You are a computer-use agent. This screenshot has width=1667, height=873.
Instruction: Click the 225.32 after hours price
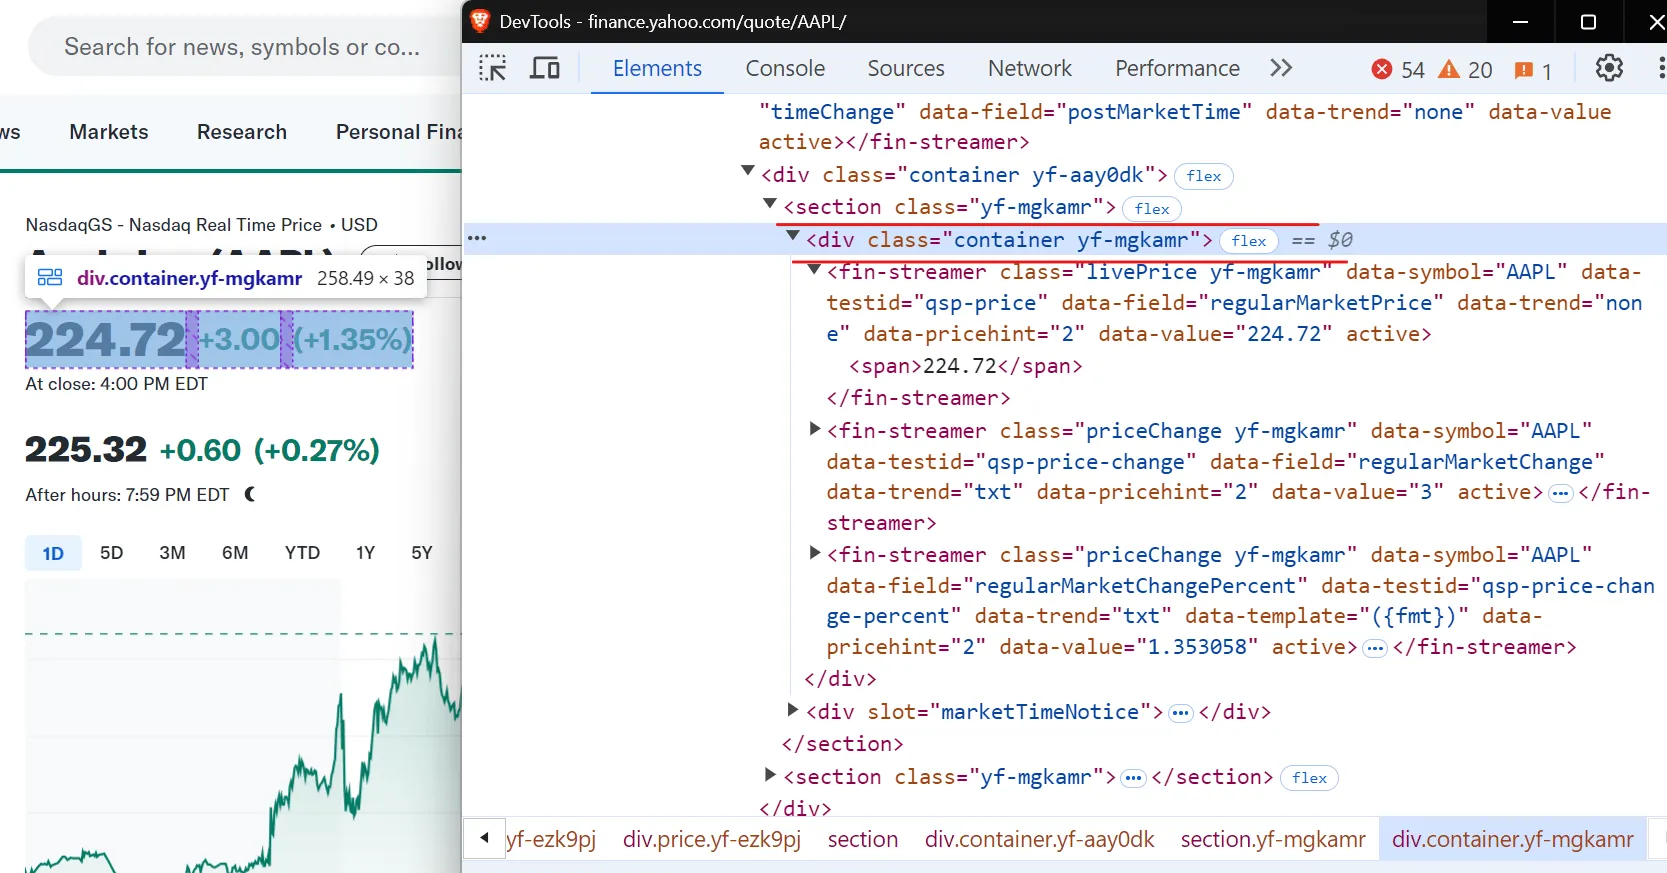coord(86,449)
